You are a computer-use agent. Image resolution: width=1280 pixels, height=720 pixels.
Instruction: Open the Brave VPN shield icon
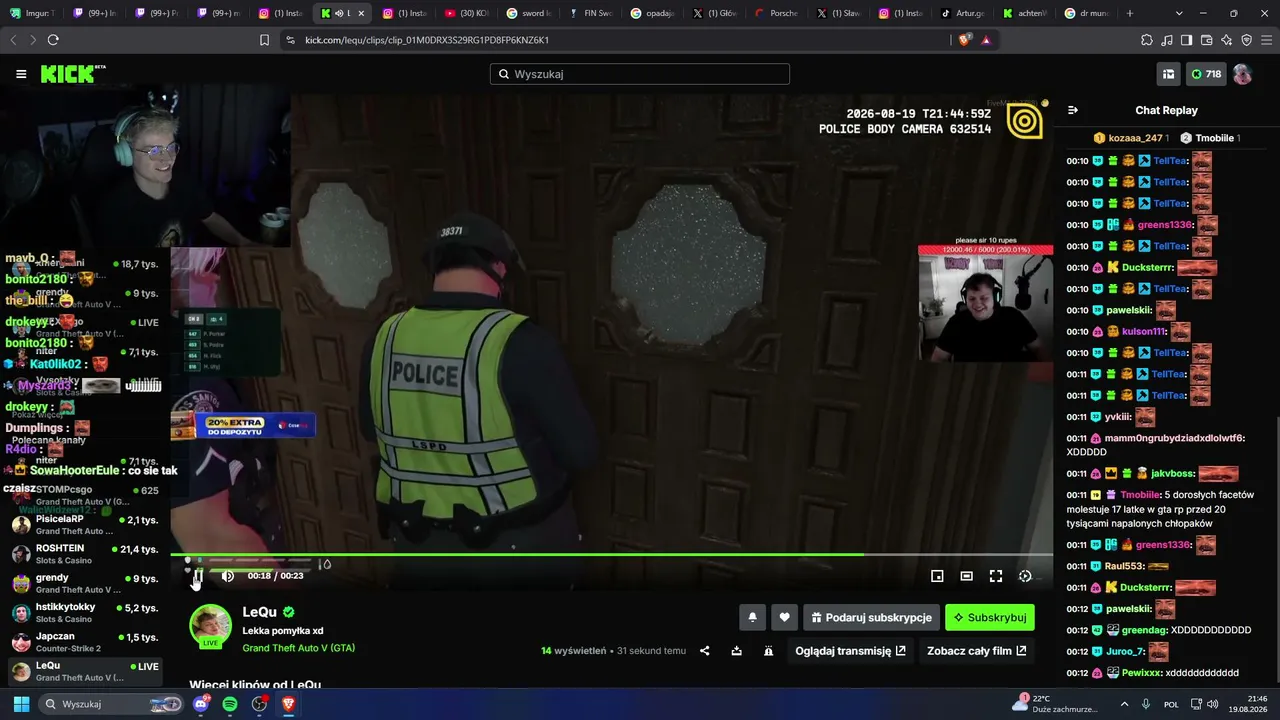pos(1246,40)
